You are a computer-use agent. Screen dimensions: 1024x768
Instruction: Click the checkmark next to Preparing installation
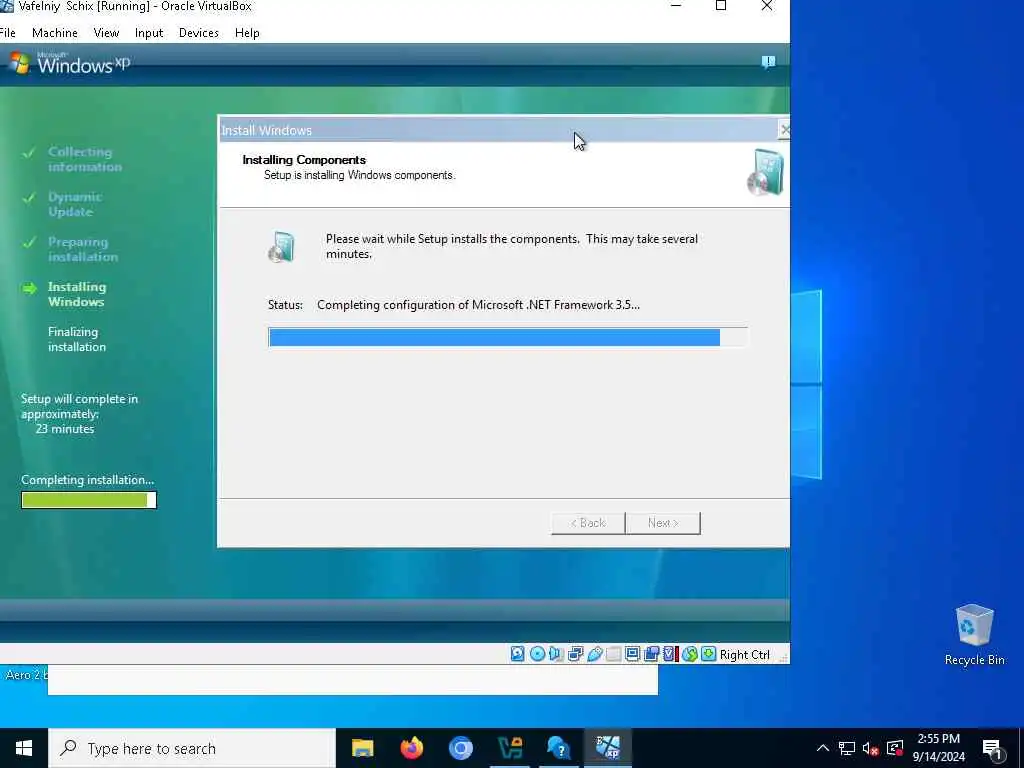click(x=29, y=243)
